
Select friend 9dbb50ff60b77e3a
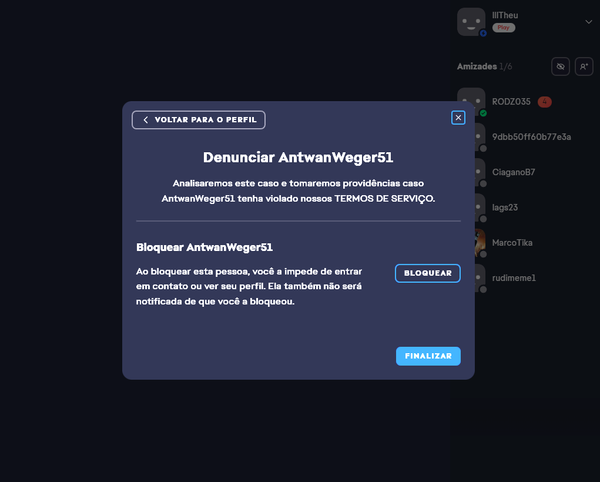point(531,137)
